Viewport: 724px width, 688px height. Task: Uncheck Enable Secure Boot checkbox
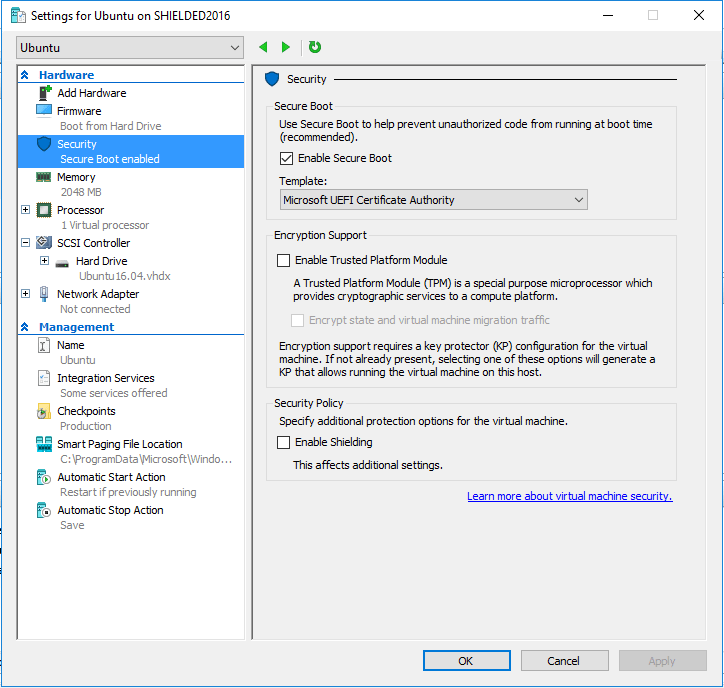pyautogui.click(x=286, y=158)
